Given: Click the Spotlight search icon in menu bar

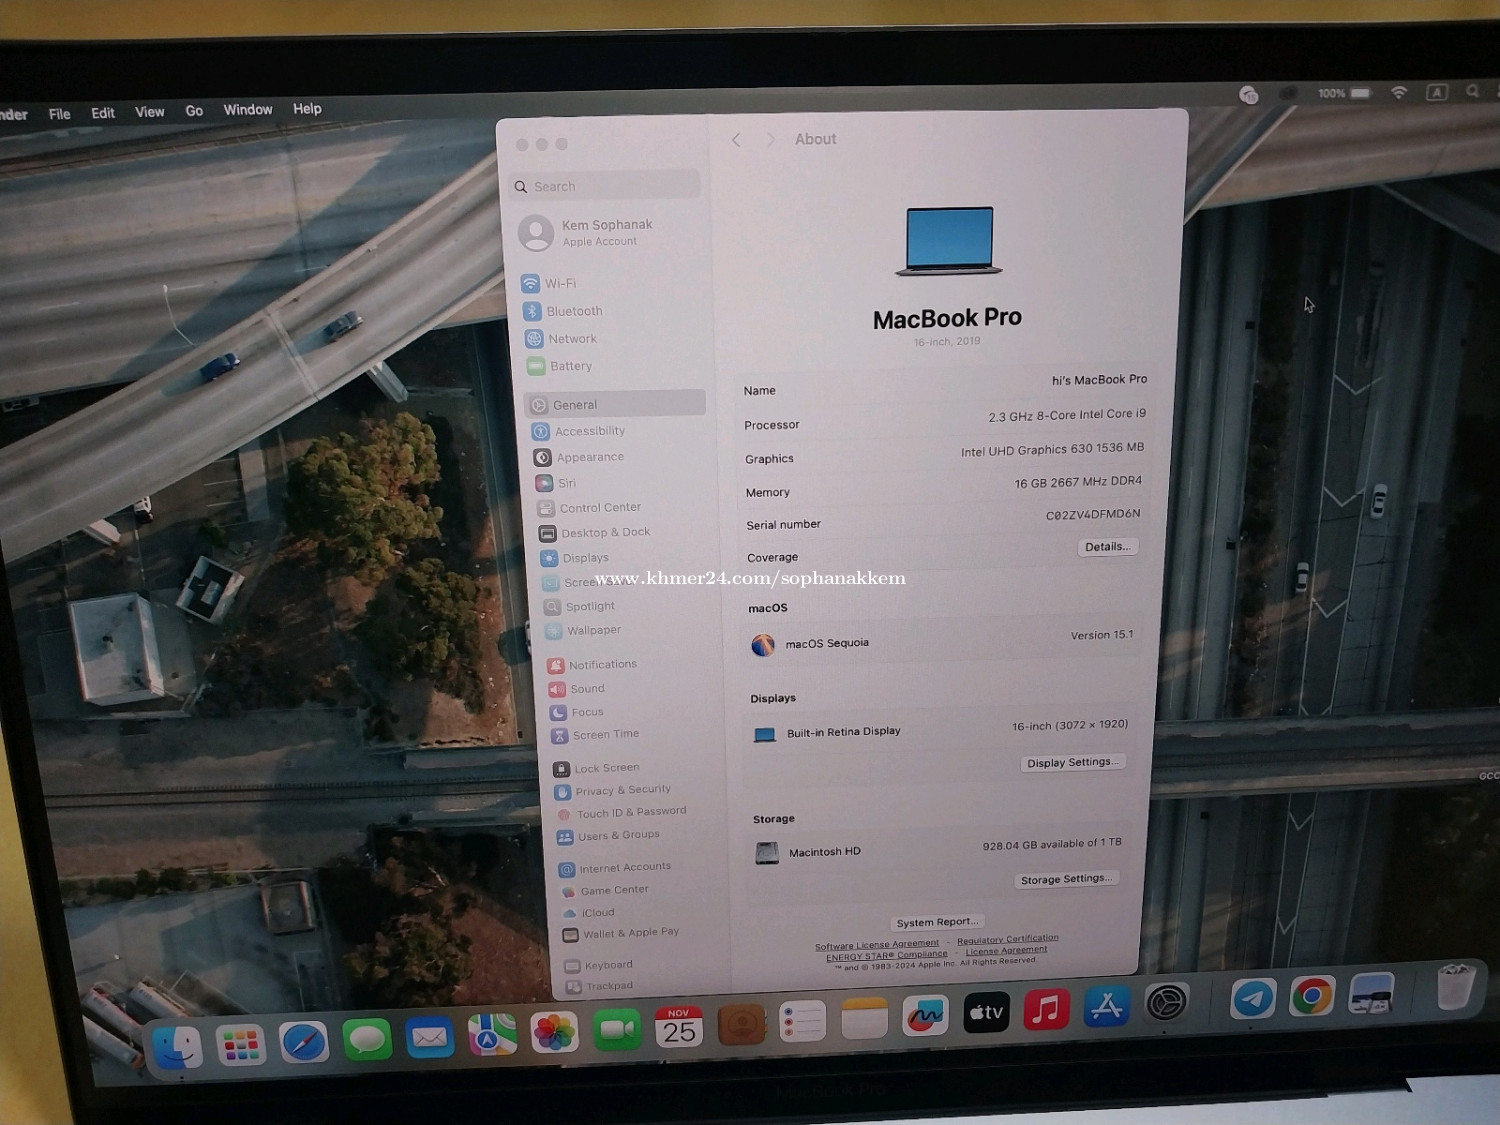Looking at the screenshot, I should (x=1472, y=91).
